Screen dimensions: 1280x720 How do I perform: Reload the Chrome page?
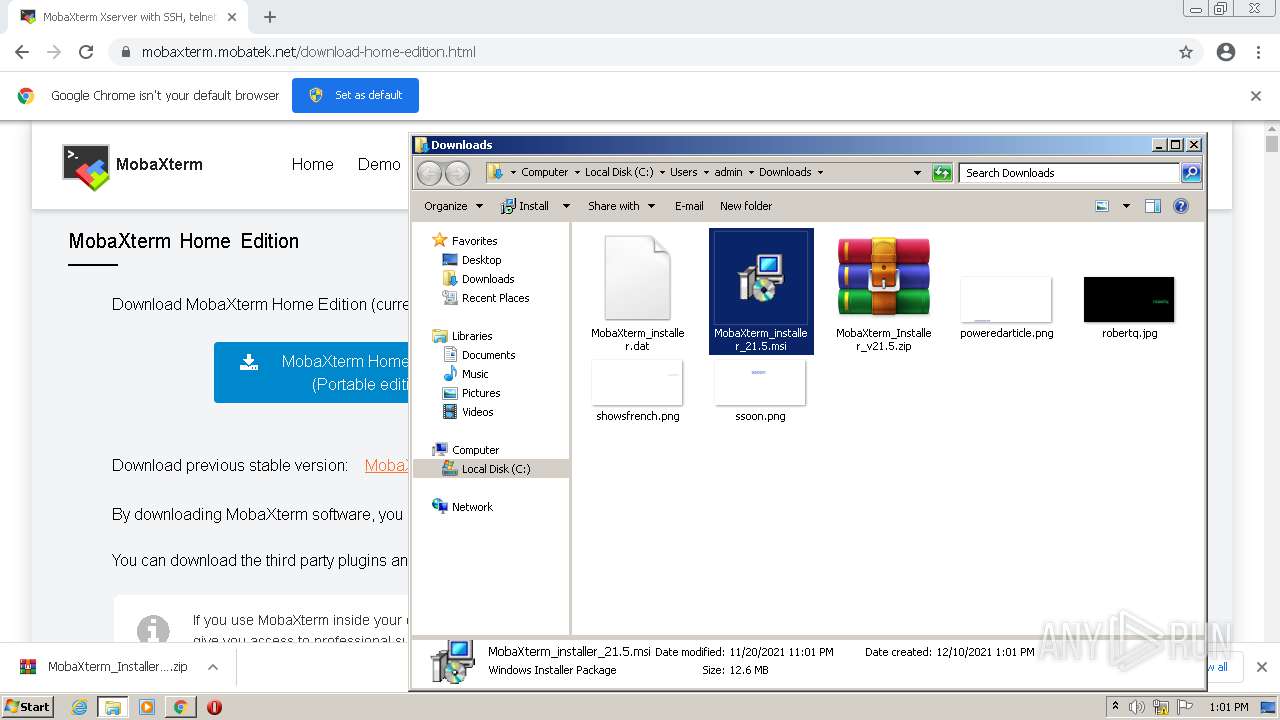86,52
